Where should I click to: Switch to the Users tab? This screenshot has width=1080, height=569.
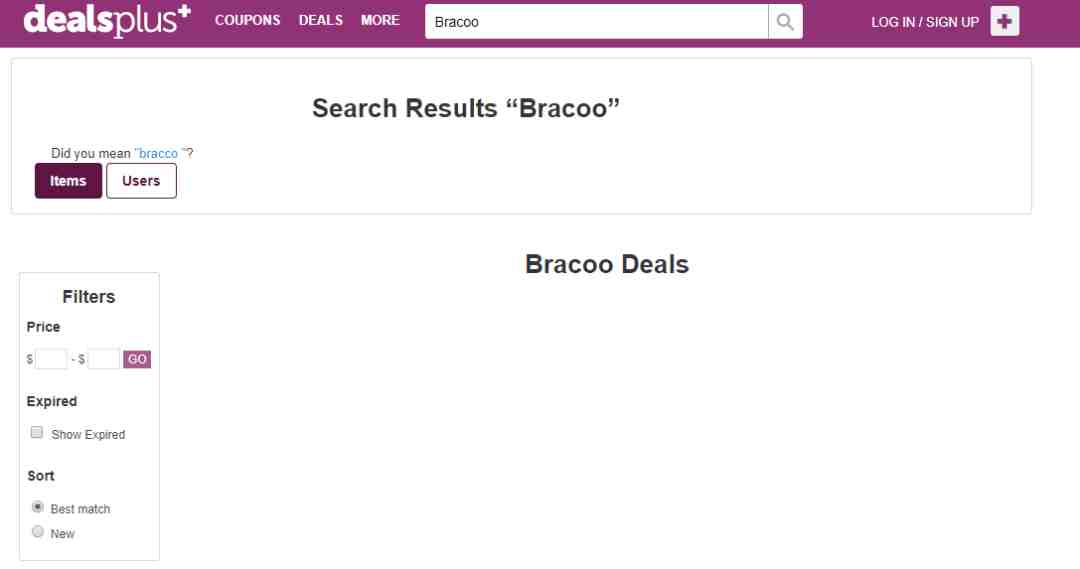(x=141, y=181)
